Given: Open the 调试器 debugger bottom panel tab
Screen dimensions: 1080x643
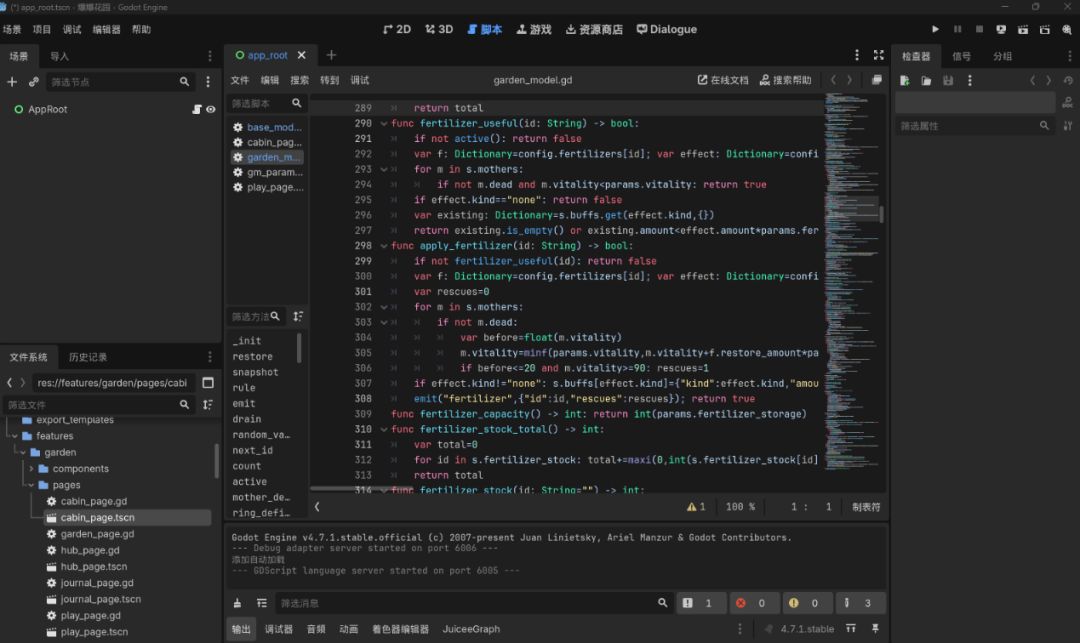Looking at the screenshot, I should pyautogui.click(x=279, y=629).
